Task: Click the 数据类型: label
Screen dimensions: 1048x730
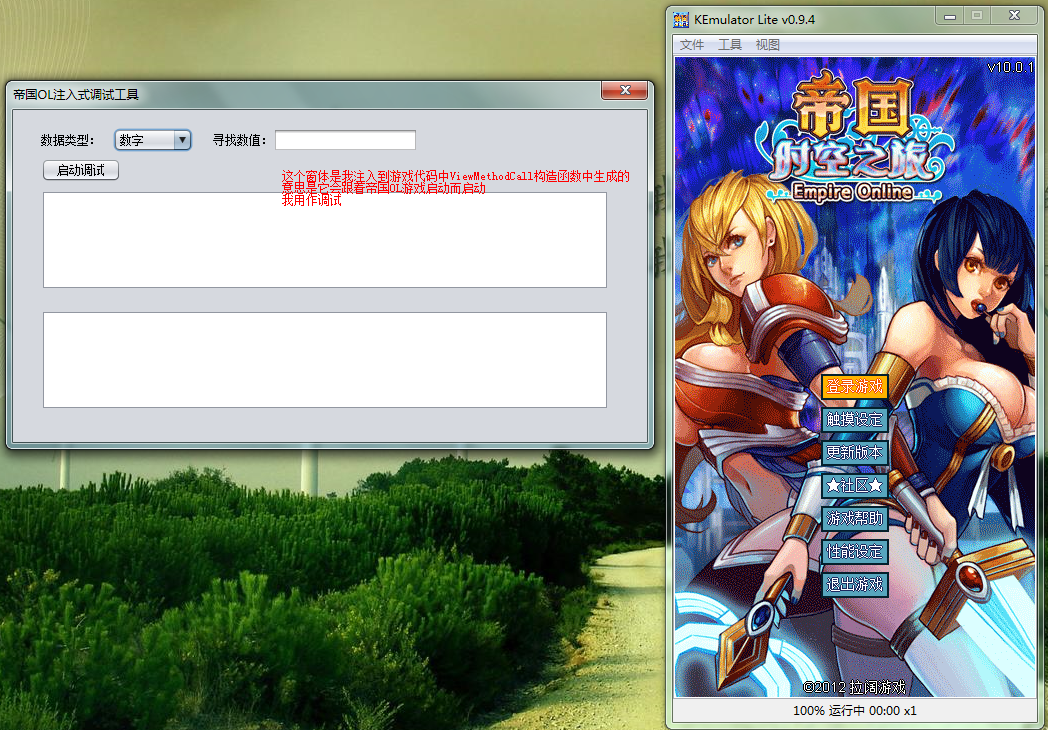Action: (x=68, y=140)
